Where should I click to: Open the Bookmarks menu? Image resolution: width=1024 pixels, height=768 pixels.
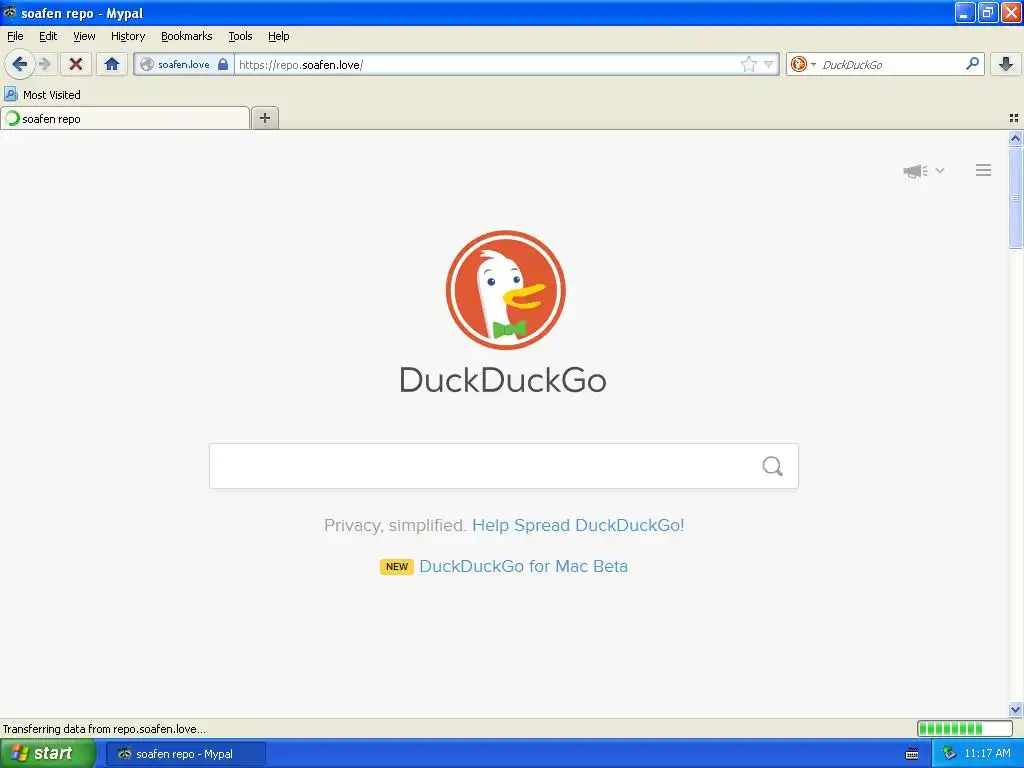click(x=187, y=36)
